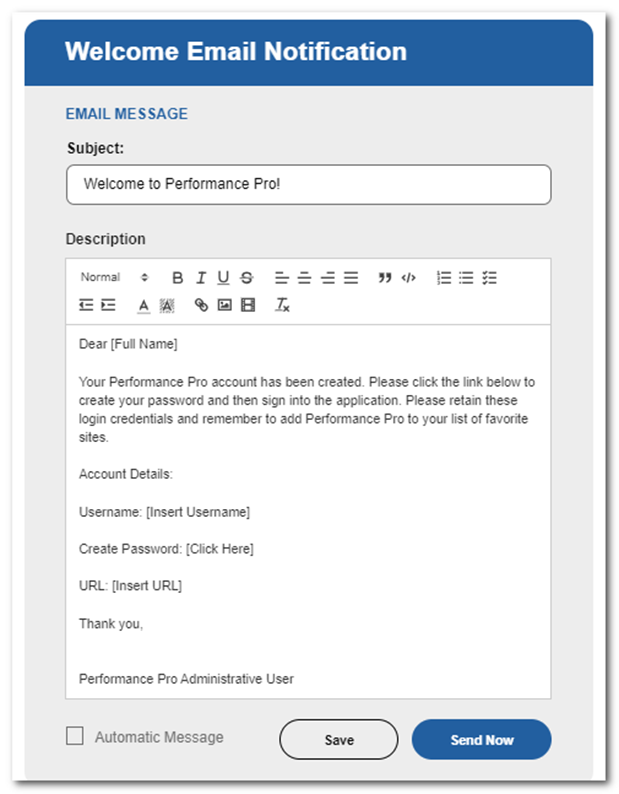Open the Normal heading style dropdown
619x794 pixels.
pos(114,277)
